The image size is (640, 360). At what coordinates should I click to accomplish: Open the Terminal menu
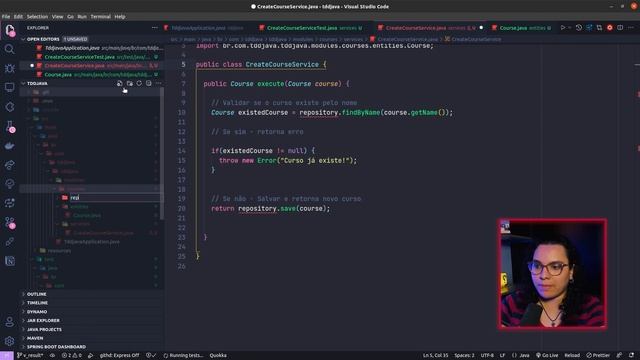point(100,17)
